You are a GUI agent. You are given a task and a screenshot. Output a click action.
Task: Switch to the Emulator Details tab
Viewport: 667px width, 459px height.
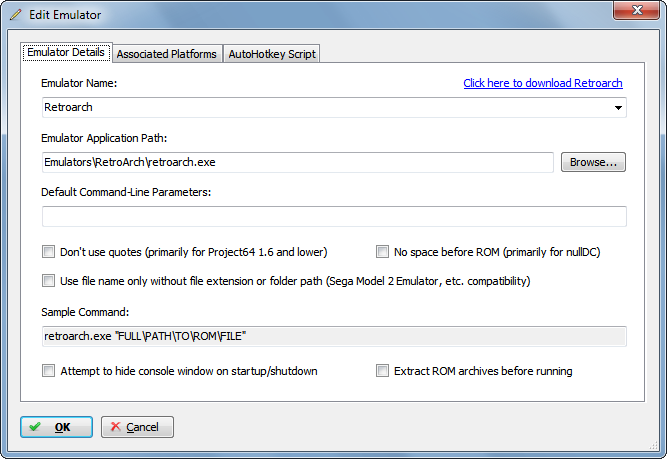pyautogui.click(x=66, y=52)
